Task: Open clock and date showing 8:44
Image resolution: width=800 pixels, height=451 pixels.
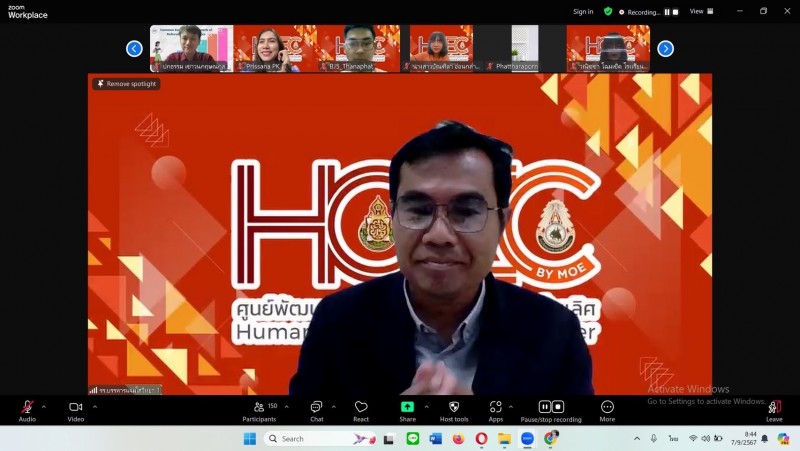Action: coord(744,438)
